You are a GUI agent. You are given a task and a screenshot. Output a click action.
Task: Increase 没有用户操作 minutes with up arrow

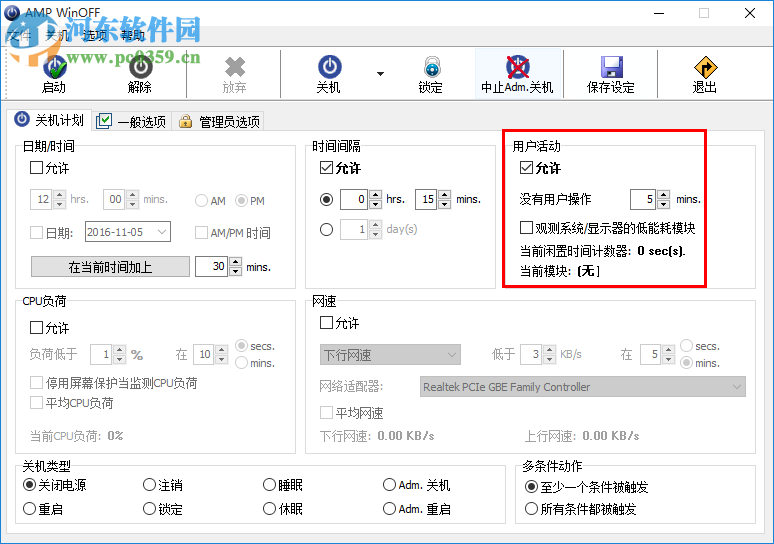tap(663, 194)
